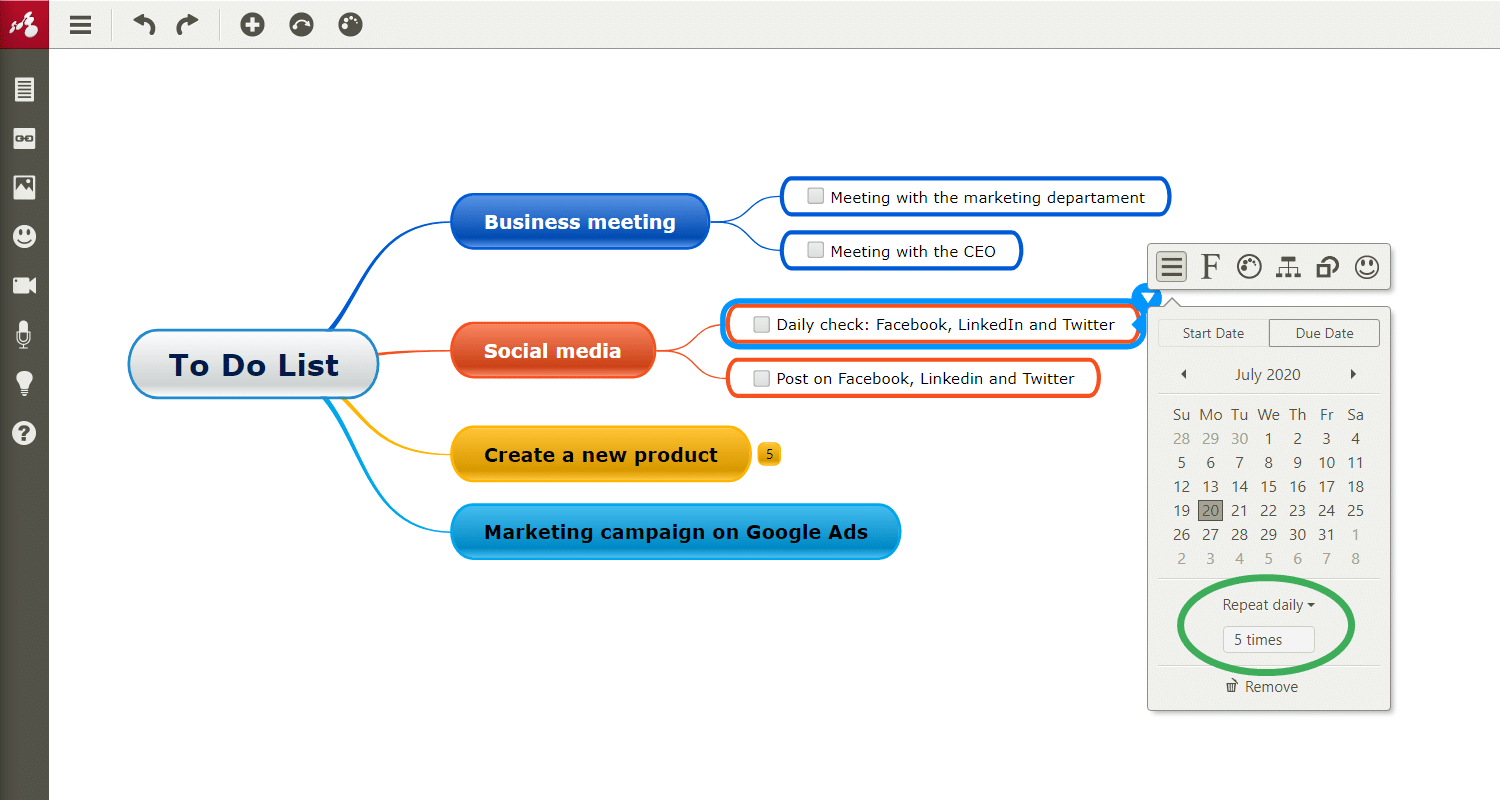Open the microphone audio note icon
1500x800 pixels.
24,334
